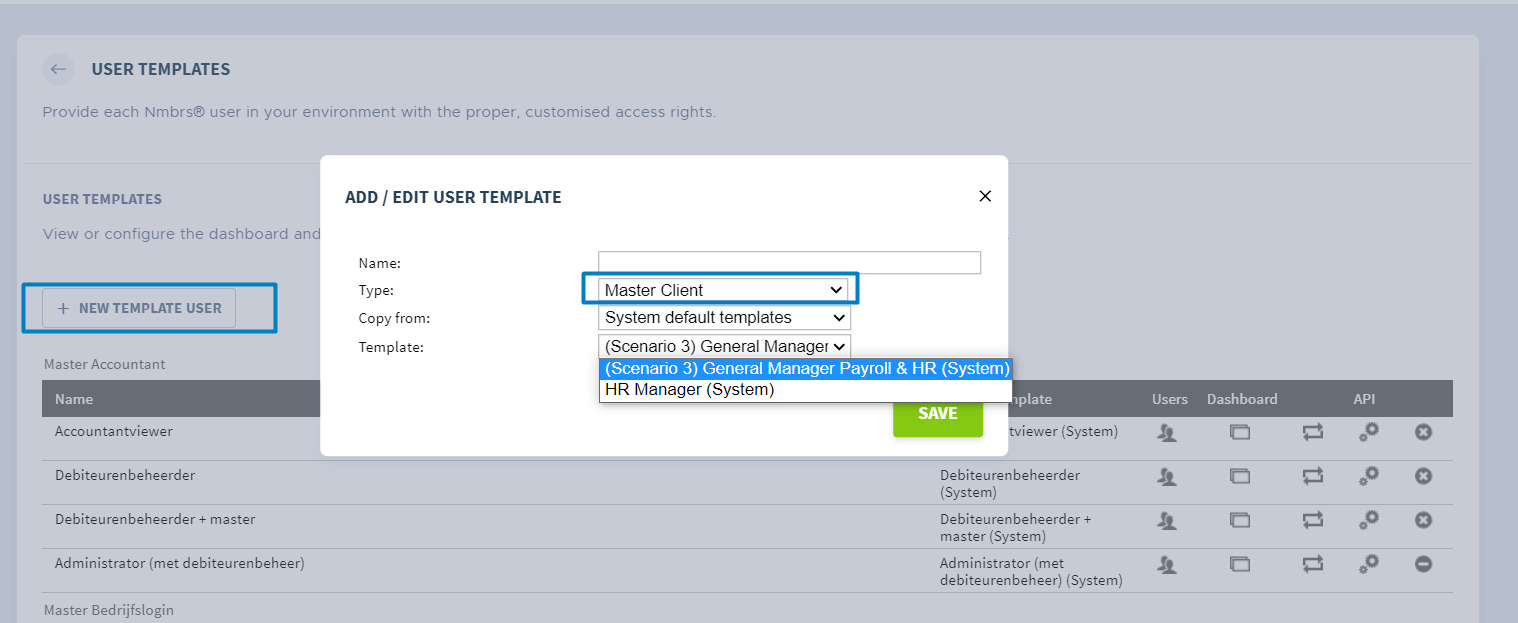View users of Debiteurenbeheerder + master
The image size is (1518, 623).
click(1166, 520)
